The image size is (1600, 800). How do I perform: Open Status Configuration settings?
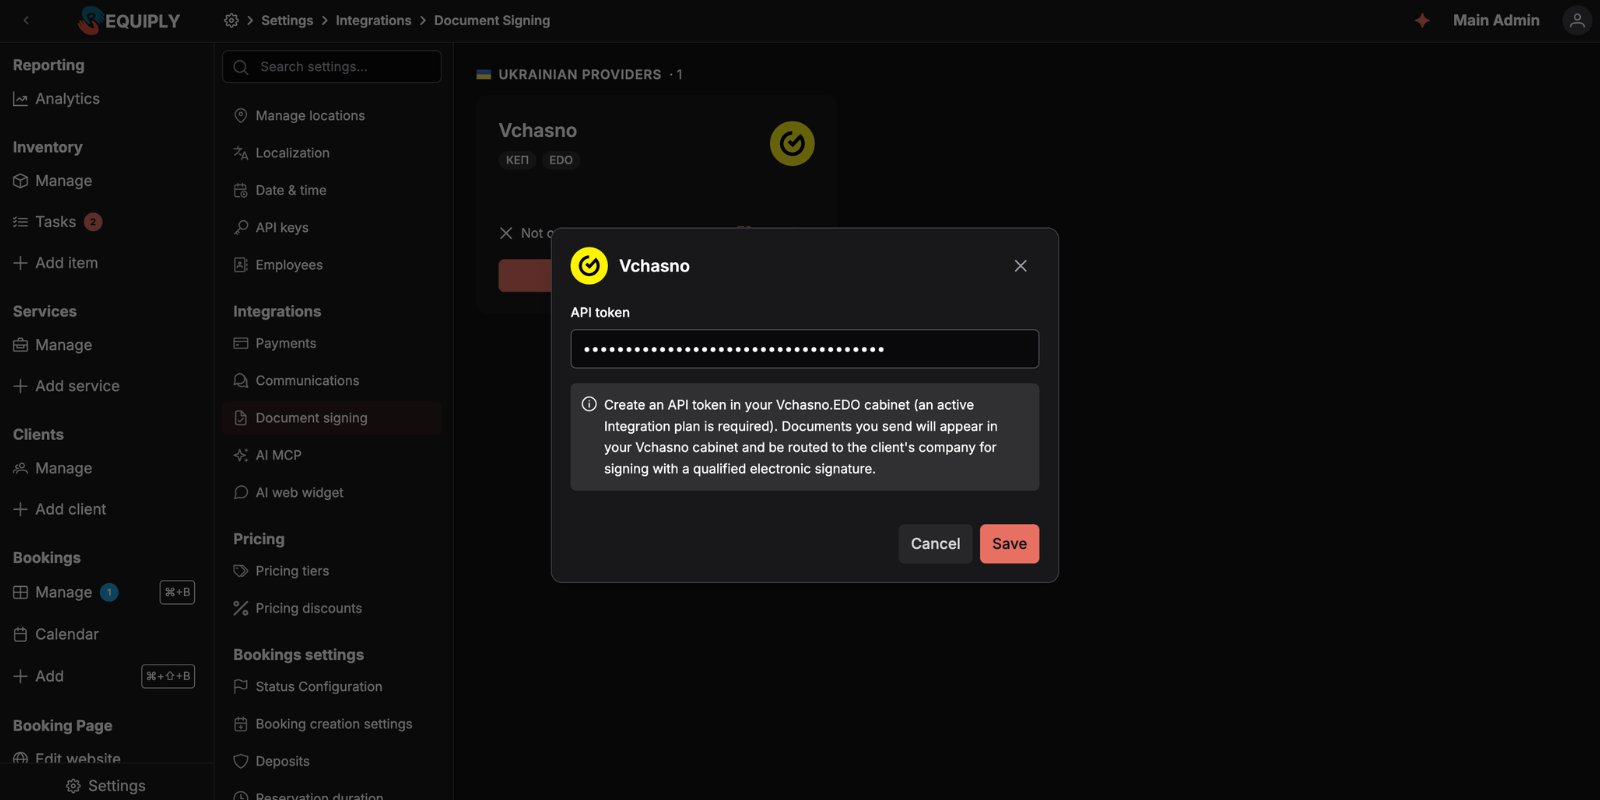[x=308, y=687]
